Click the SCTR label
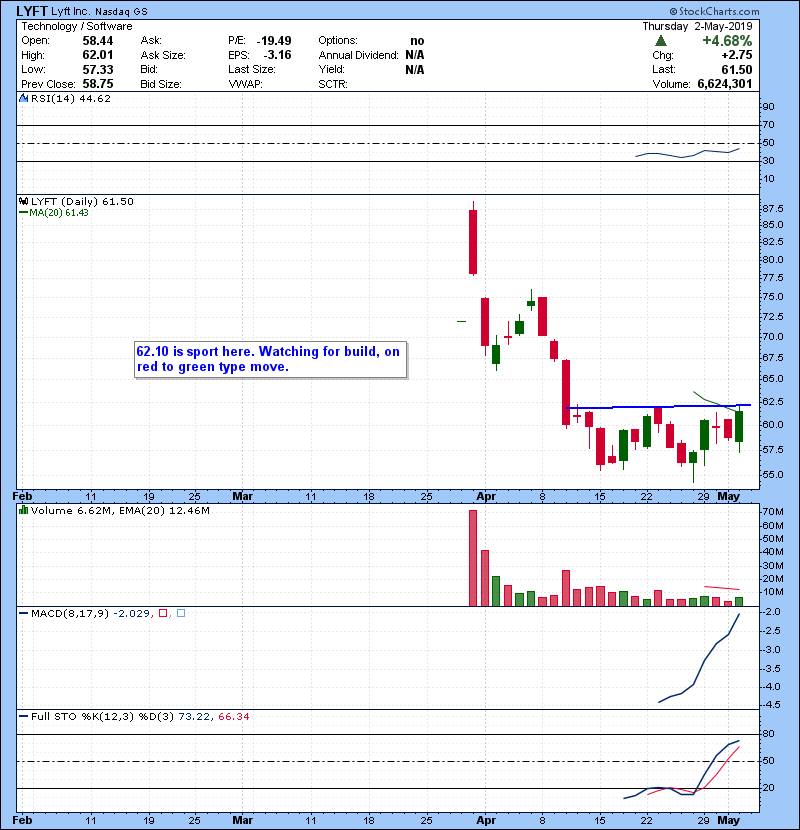The height and width of the screenshot is (830, 800). [x=333, y=84]
